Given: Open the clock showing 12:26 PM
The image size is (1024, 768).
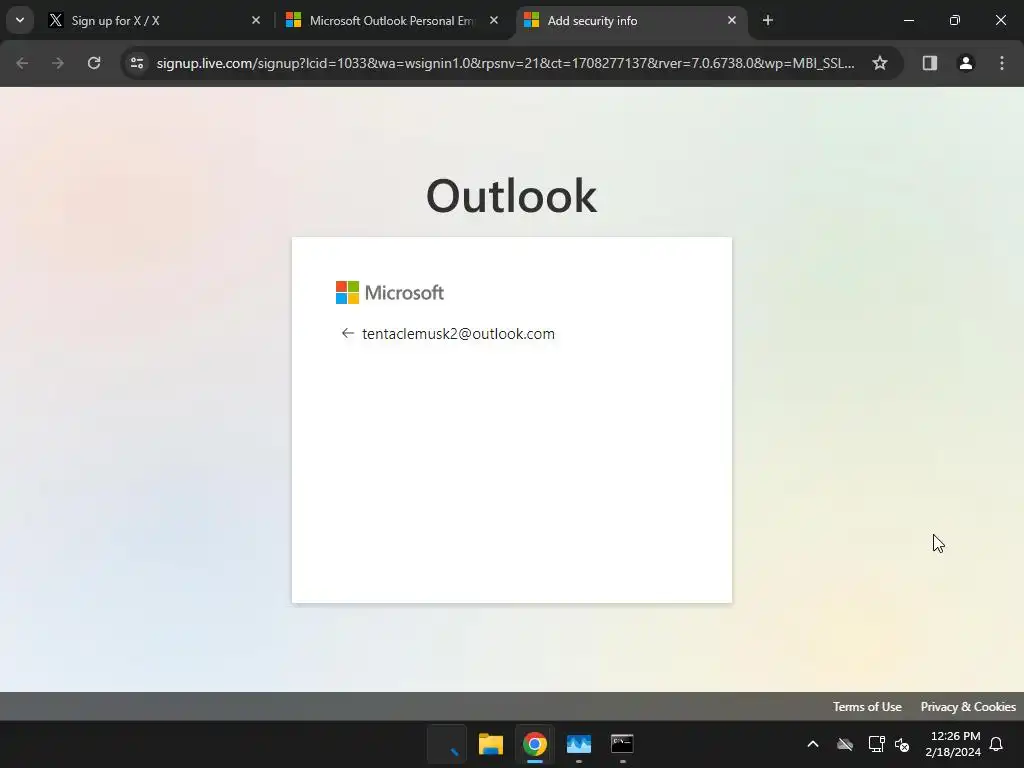Looking at the screenshot, I should (x=953, y=744).
